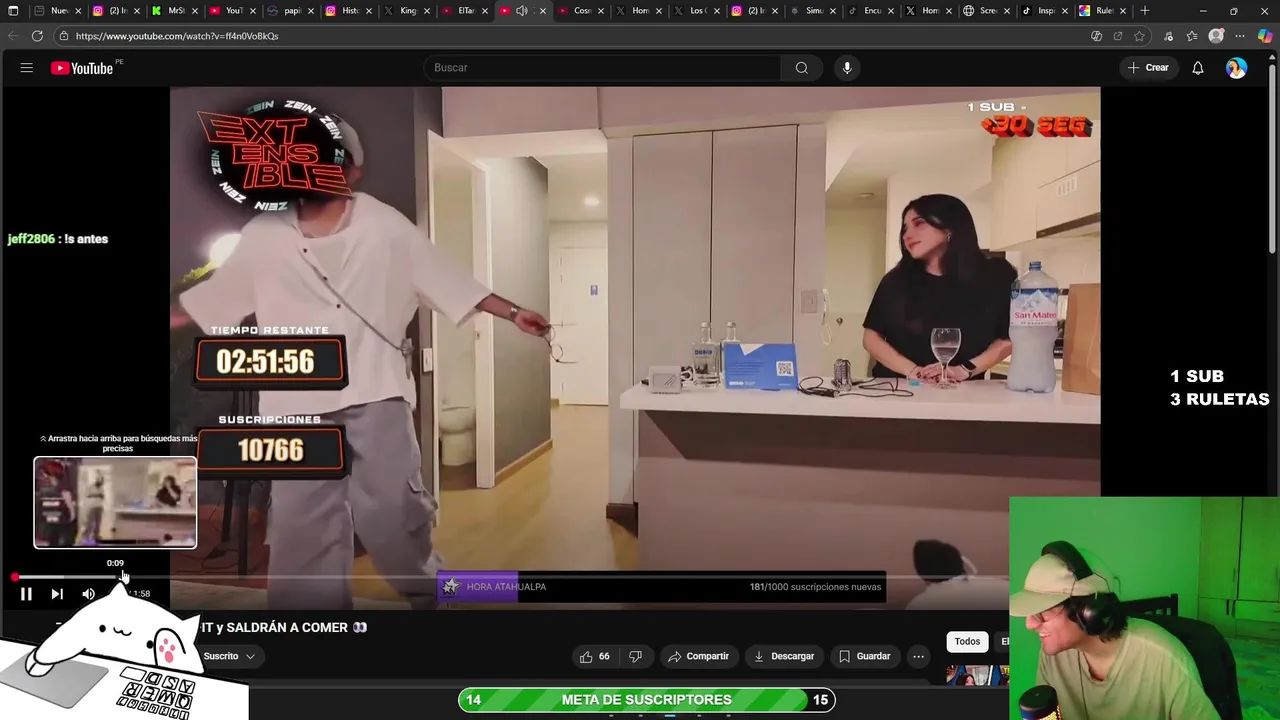
Task: View site information lock icon
Action: [64, 36]
